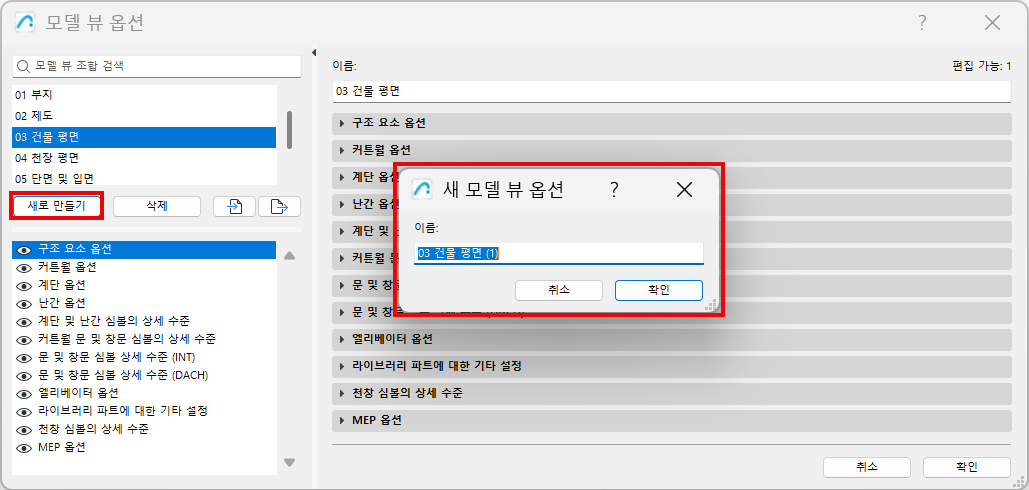Toggle eye for 문 및 창문 심볼 상세 수준 (INT)
Viewport: 1029px width, 490px height.
24,358
